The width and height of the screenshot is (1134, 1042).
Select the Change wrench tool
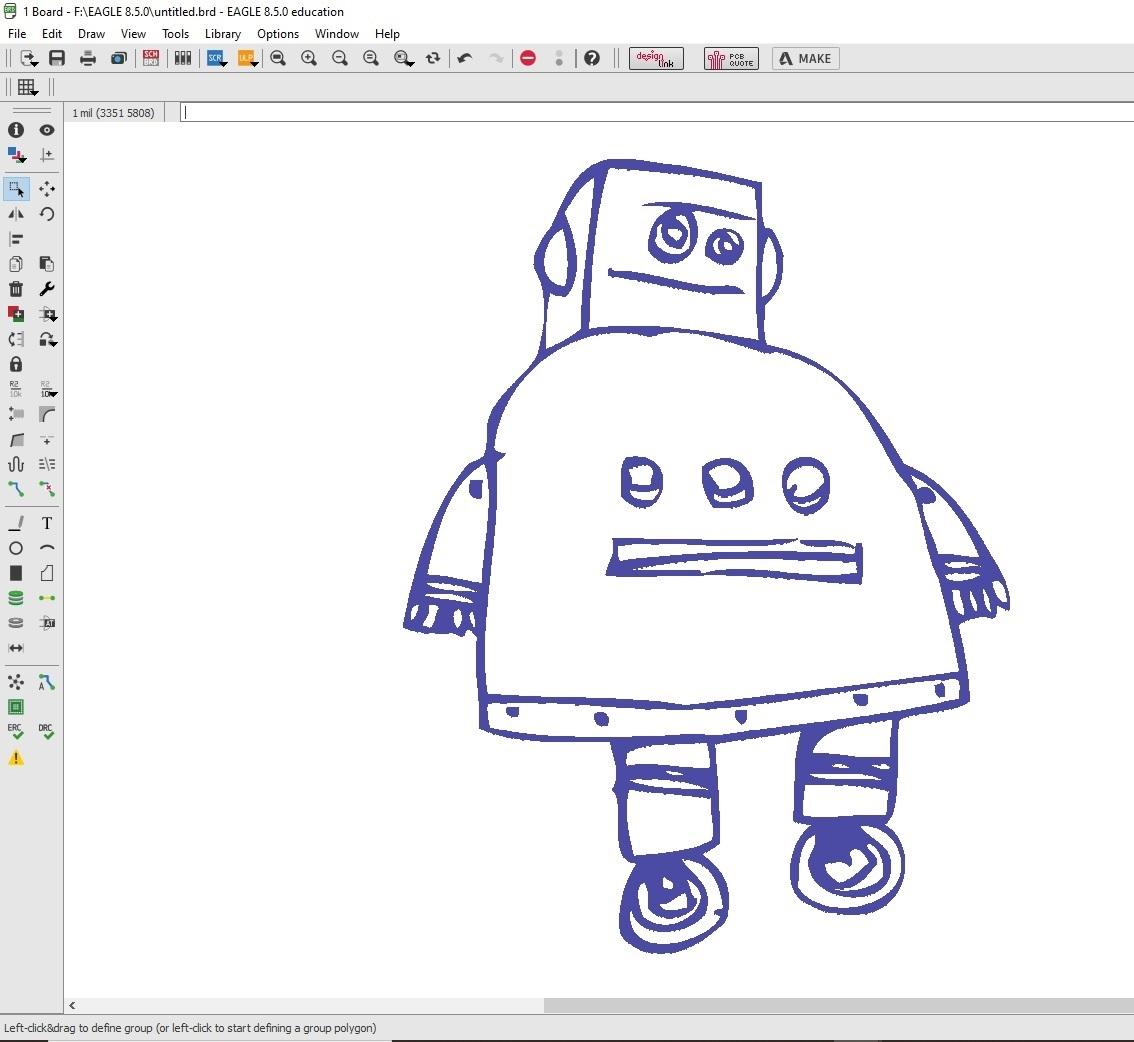[x=47, y=289]
